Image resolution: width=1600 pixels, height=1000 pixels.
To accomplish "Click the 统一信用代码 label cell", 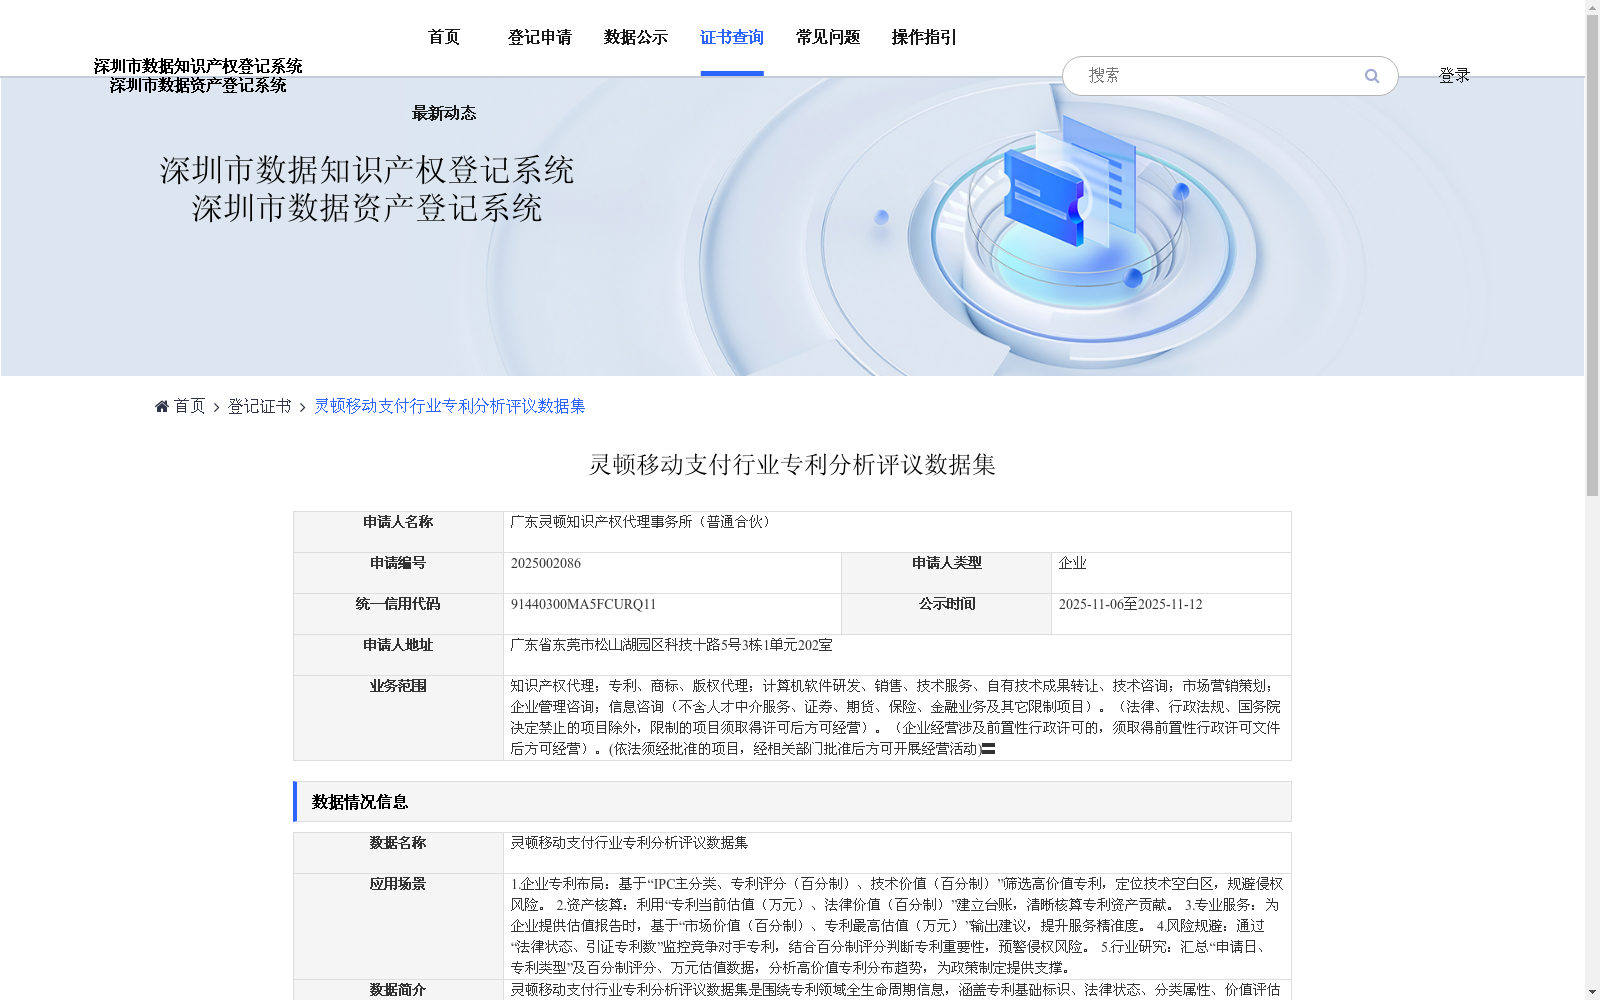I will (x=398, y=614).
